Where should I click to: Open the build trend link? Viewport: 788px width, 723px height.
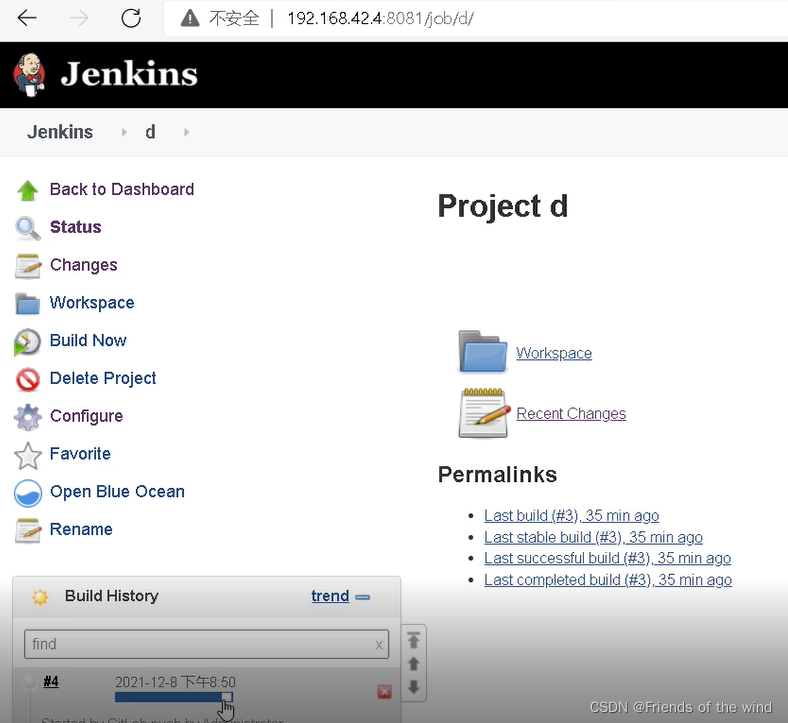pyautogui.click(x=330, y=596)
